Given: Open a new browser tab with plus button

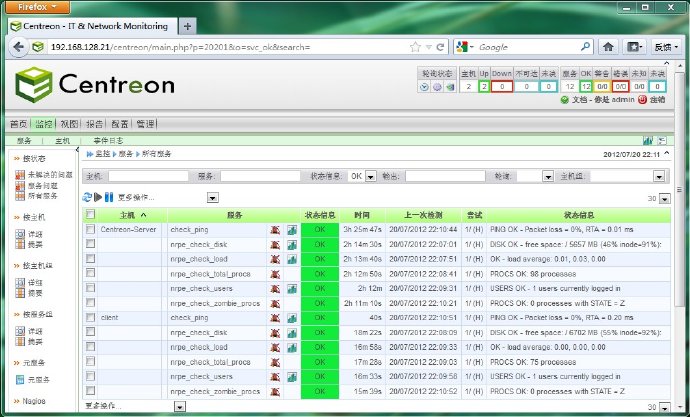Looking at the screenshot, I should [x=187, y=26].
